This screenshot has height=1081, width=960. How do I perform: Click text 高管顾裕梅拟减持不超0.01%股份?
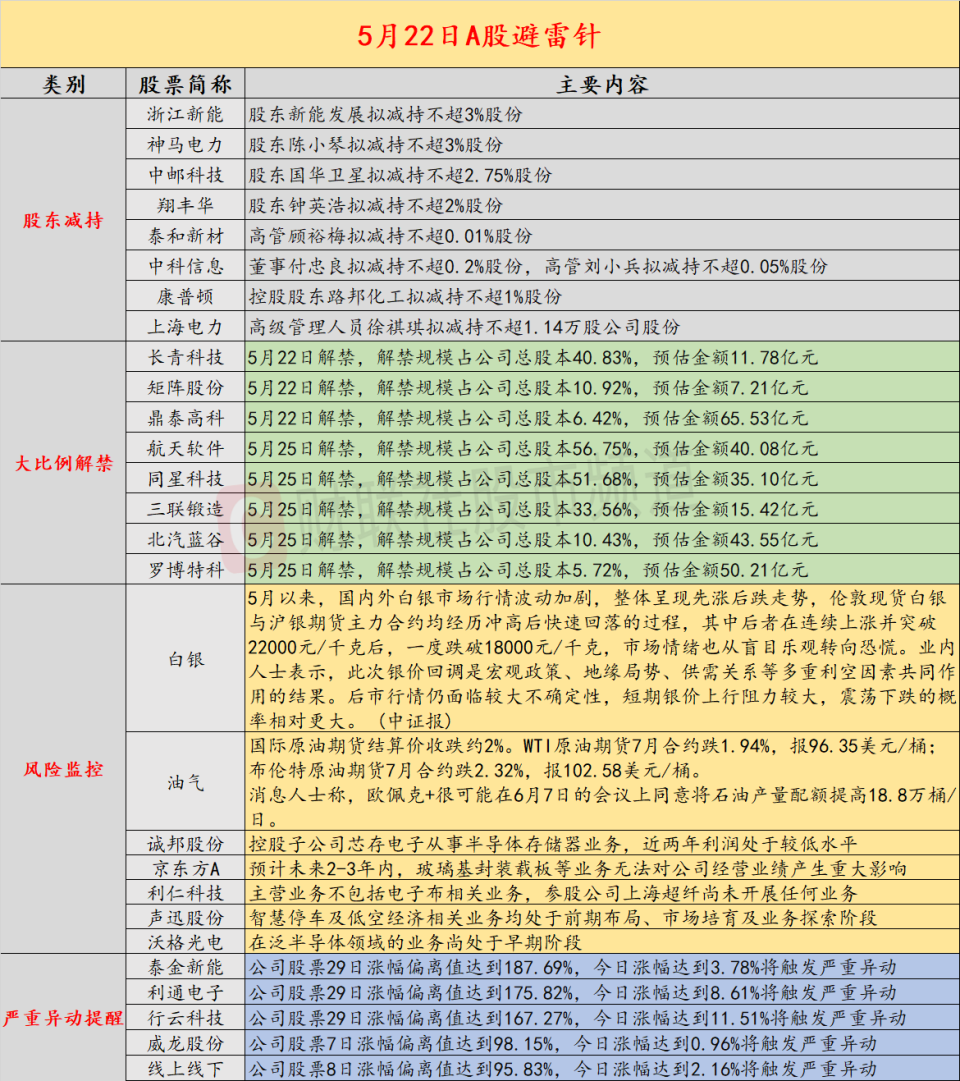[x=390, y=236]
